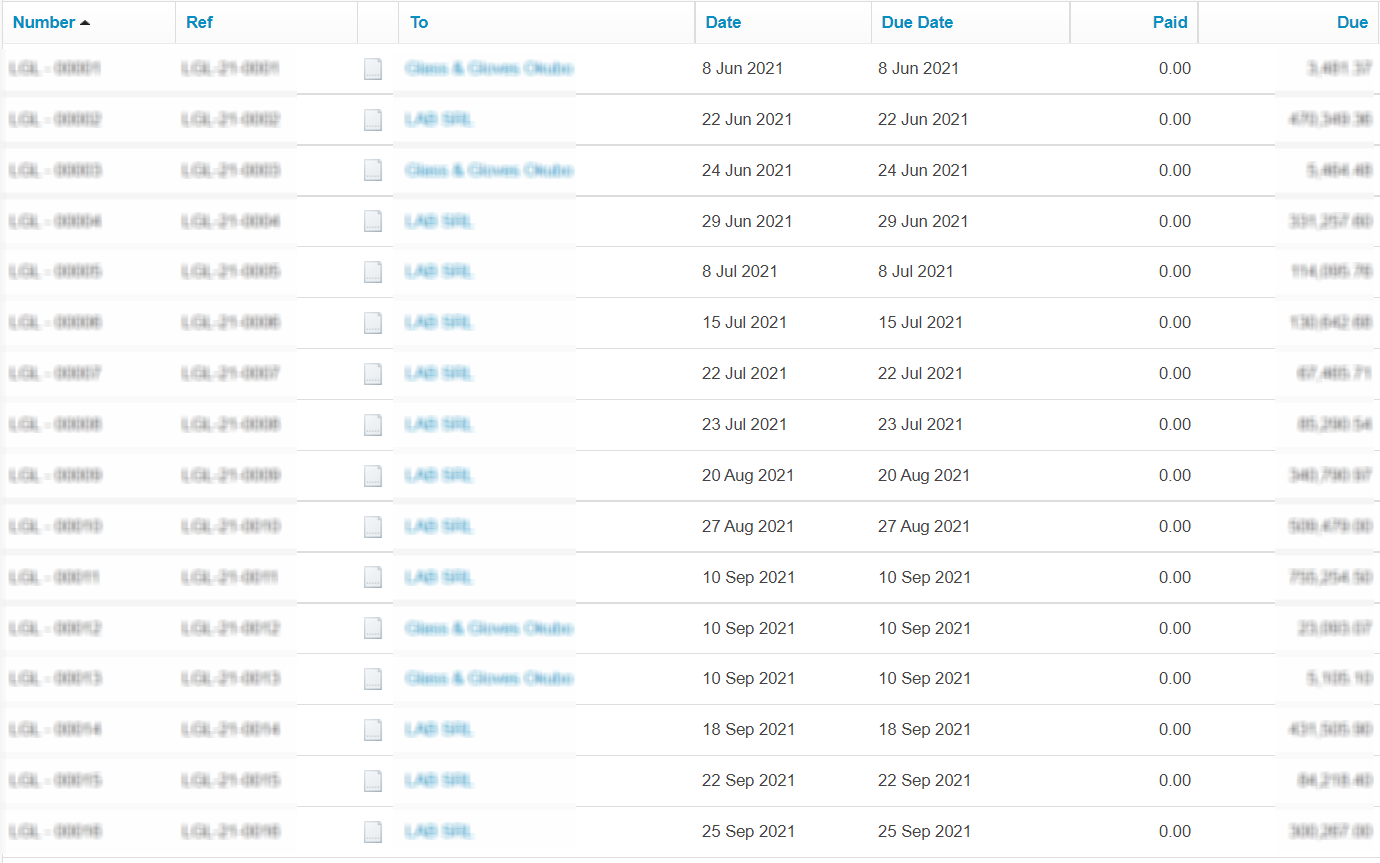Sort the list by the Paid column
The image size is (1380, 863).
click(1170, 22)
